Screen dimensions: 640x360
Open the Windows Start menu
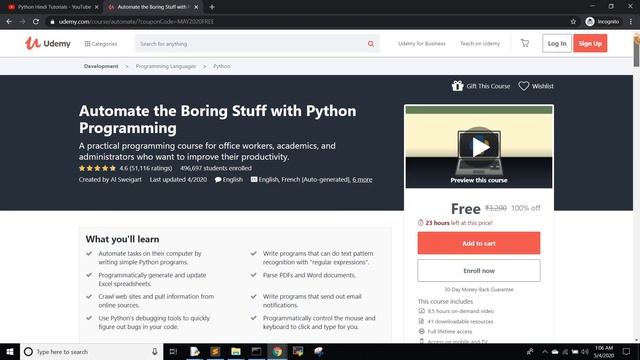(x=10, y=351)
